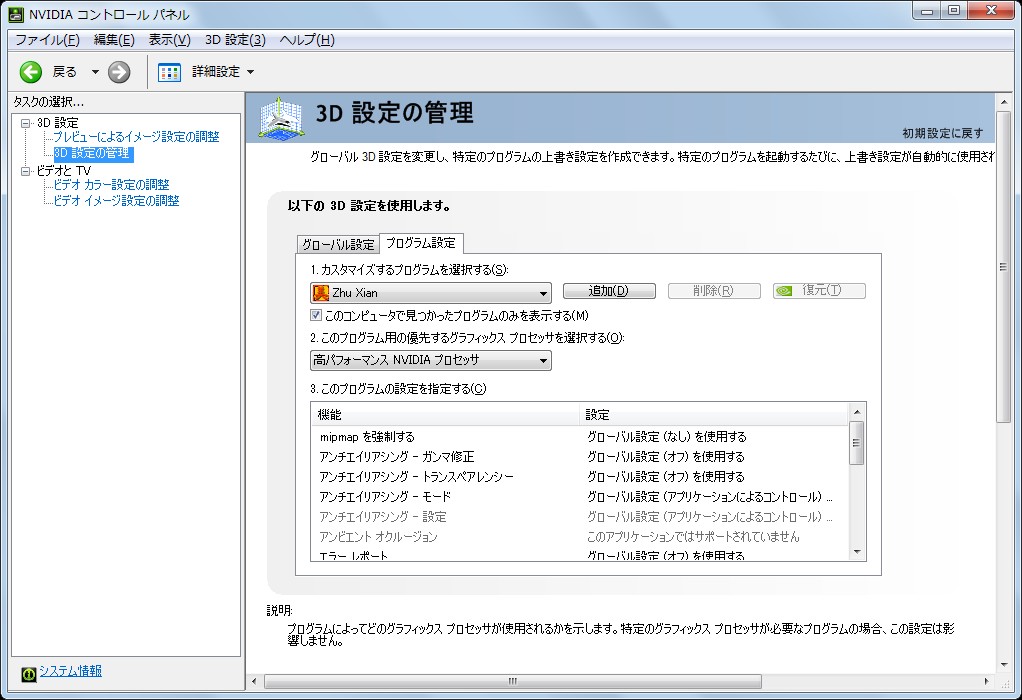
Task: Click the 設定 column header
Action: coord(714,415)
